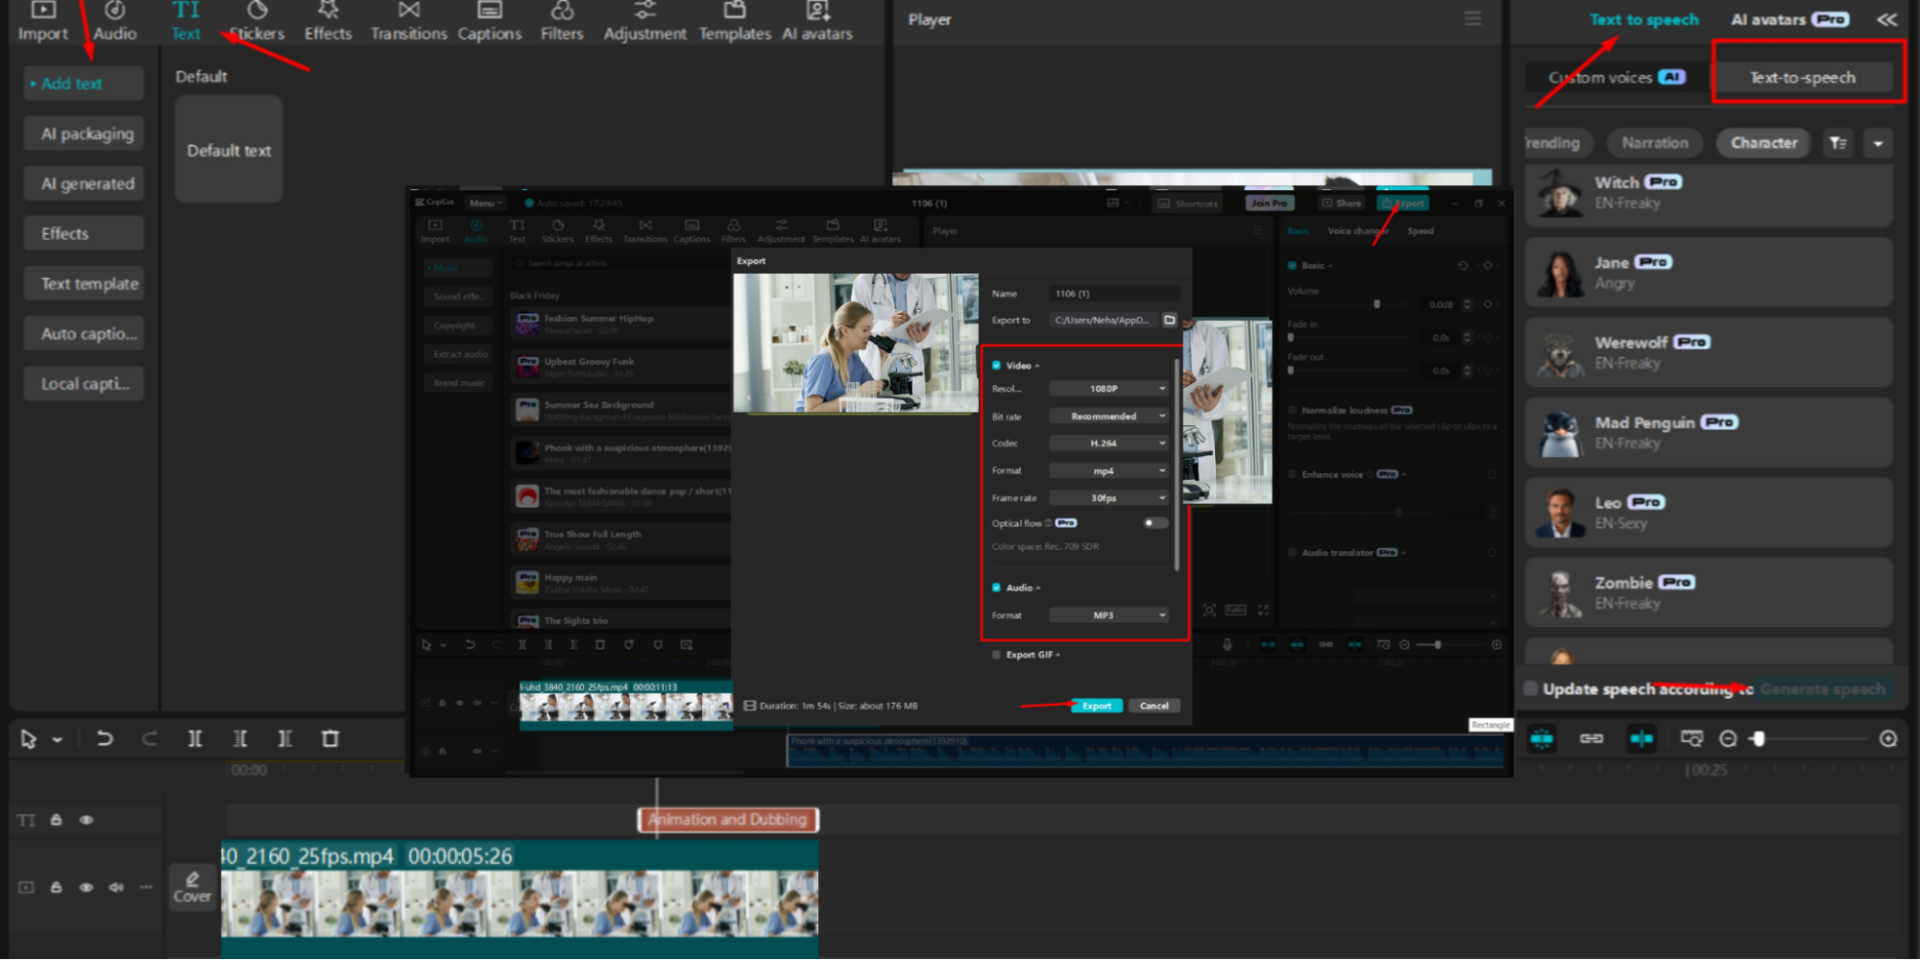This screenshot has width=1920, height=960.
Task: Open the audio Format MP3 dropdown
Action: pyautogui.click(x=1109, y=615)
